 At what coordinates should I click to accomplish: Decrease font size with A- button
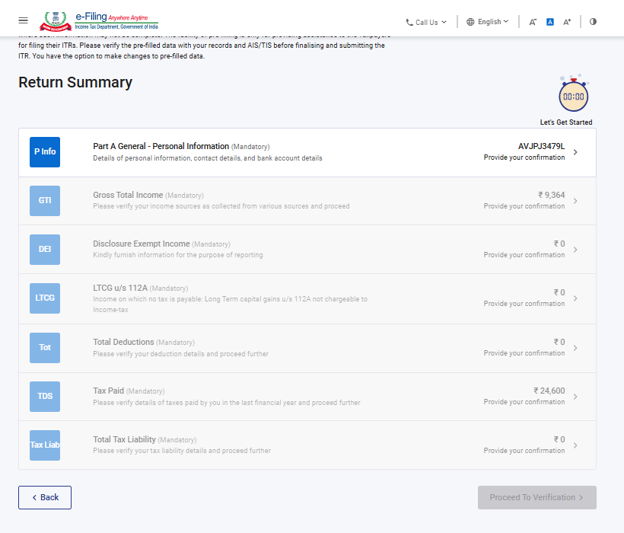533,21
